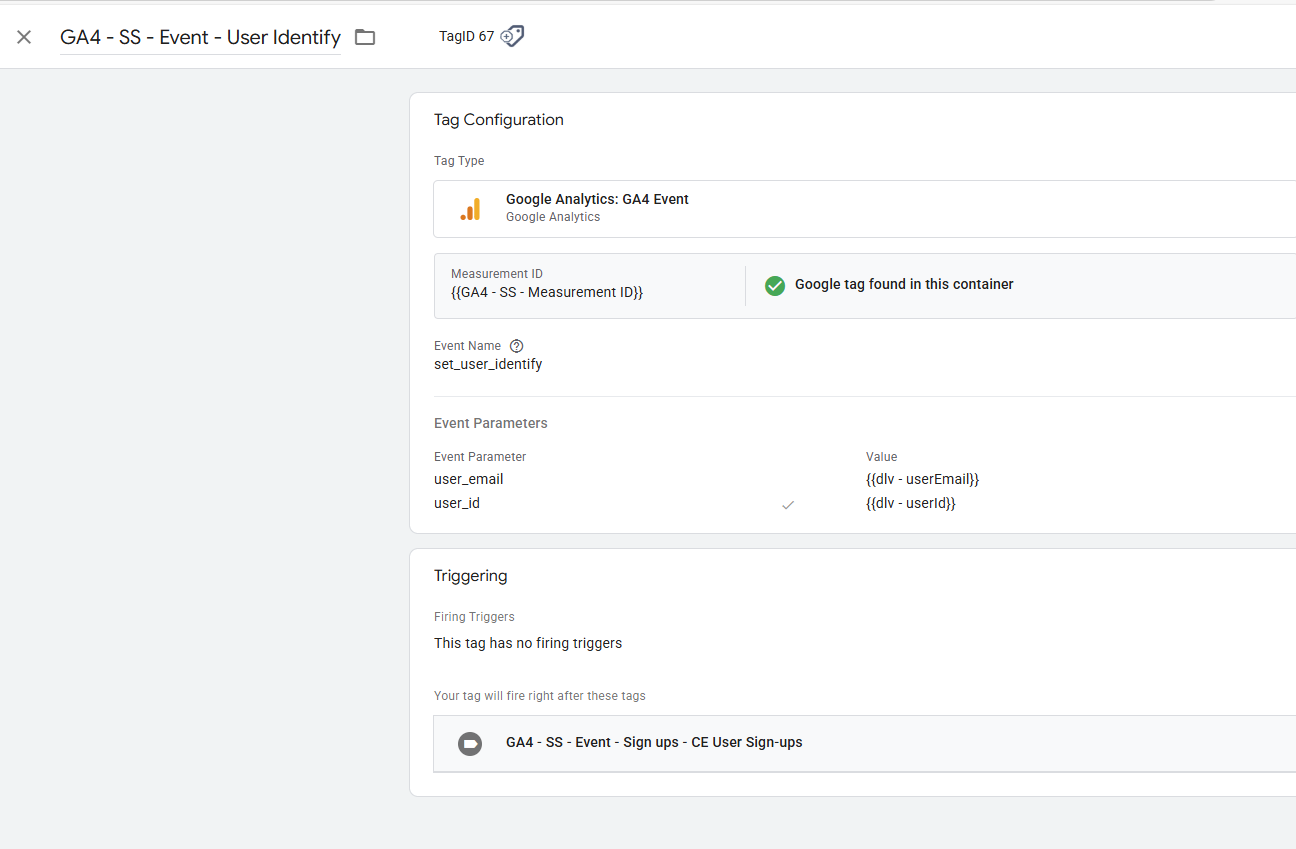Click the label icon next to TagID 67
The width and height of the screenshot is (1296, 849).
coord(512,36)
